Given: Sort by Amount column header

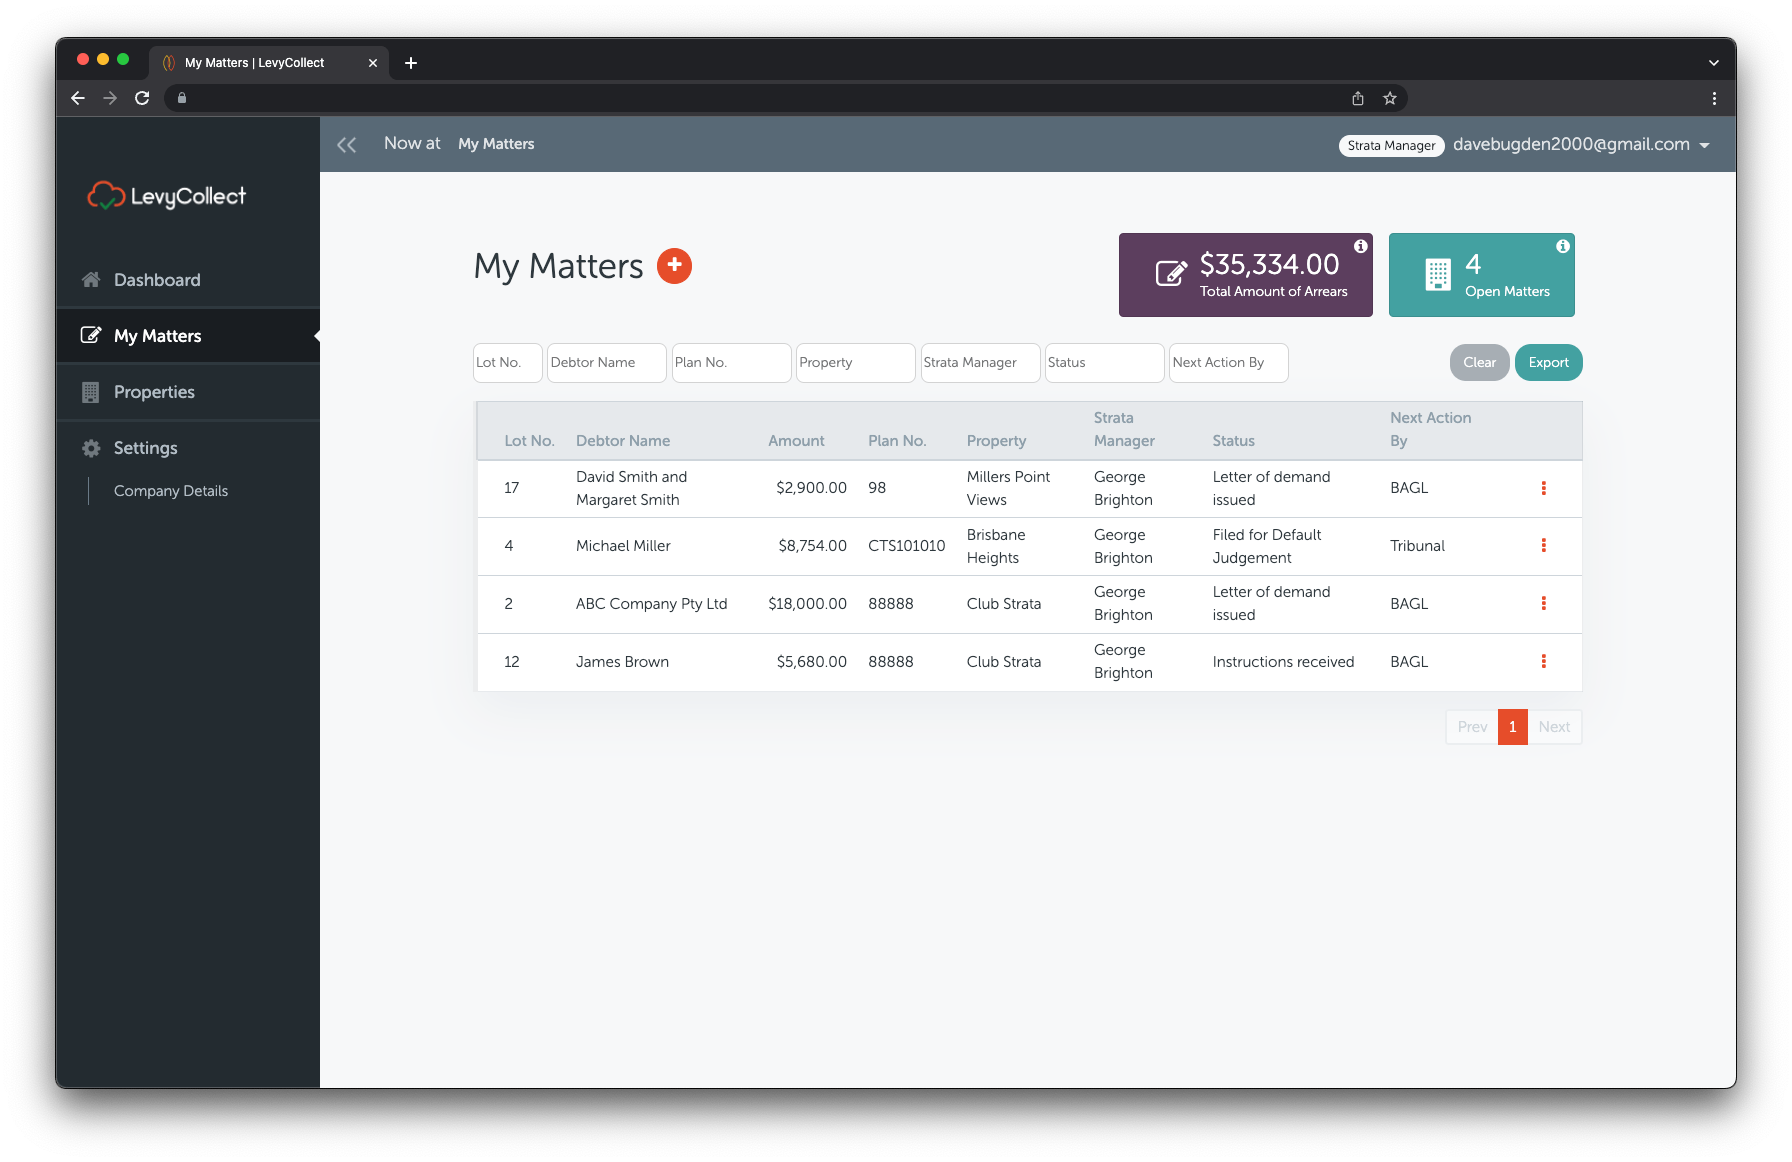Looking at the screenshot, I should pyautogui.click(x=796, y=441).
